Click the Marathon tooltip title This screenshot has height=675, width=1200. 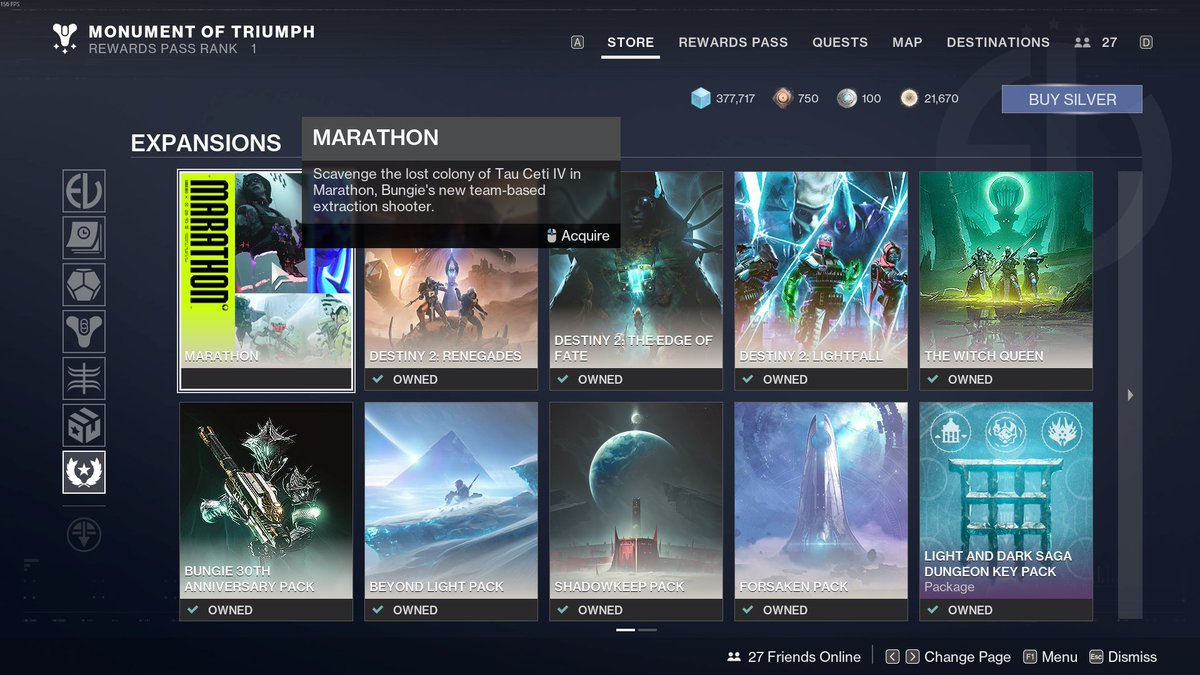click(x=375, y=138)
